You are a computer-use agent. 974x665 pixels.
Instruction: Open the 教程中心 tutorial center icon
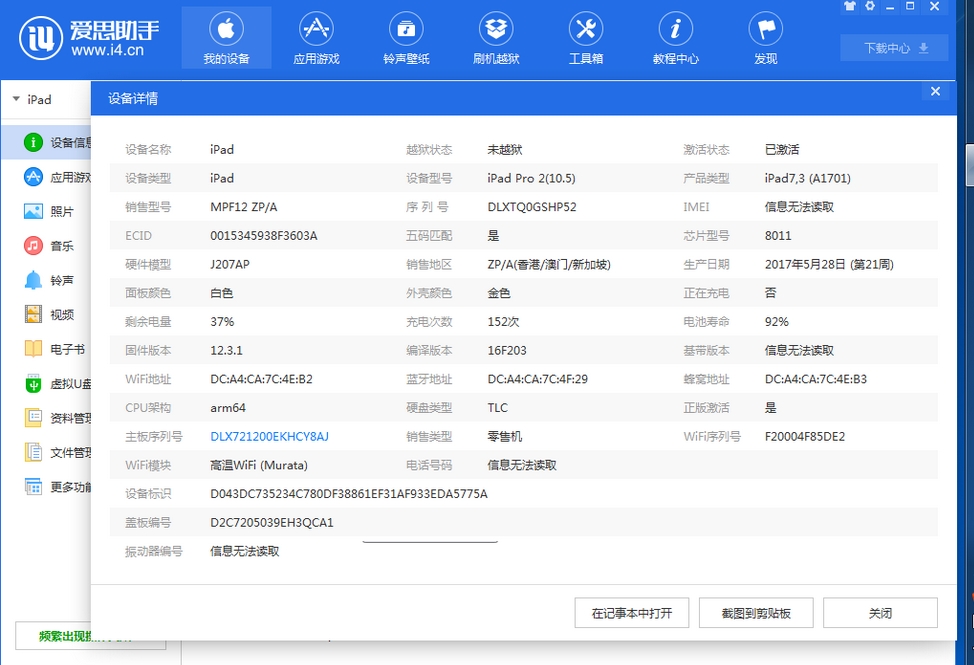coord(676,29)
